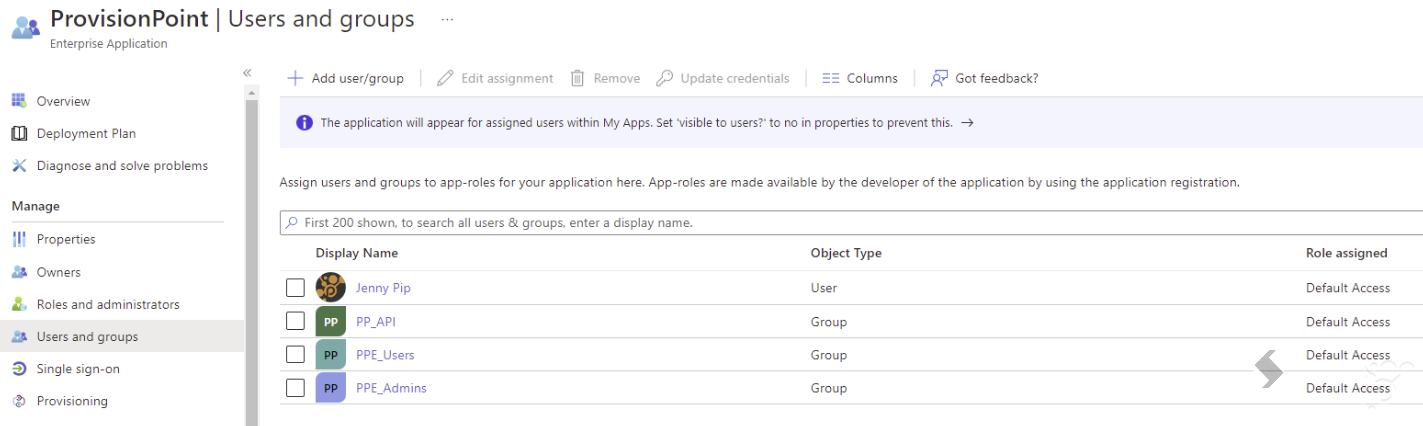Viewport: 1423px width, 426px height.
Task: Click the Manage section heading
Action: click(36, 206)
